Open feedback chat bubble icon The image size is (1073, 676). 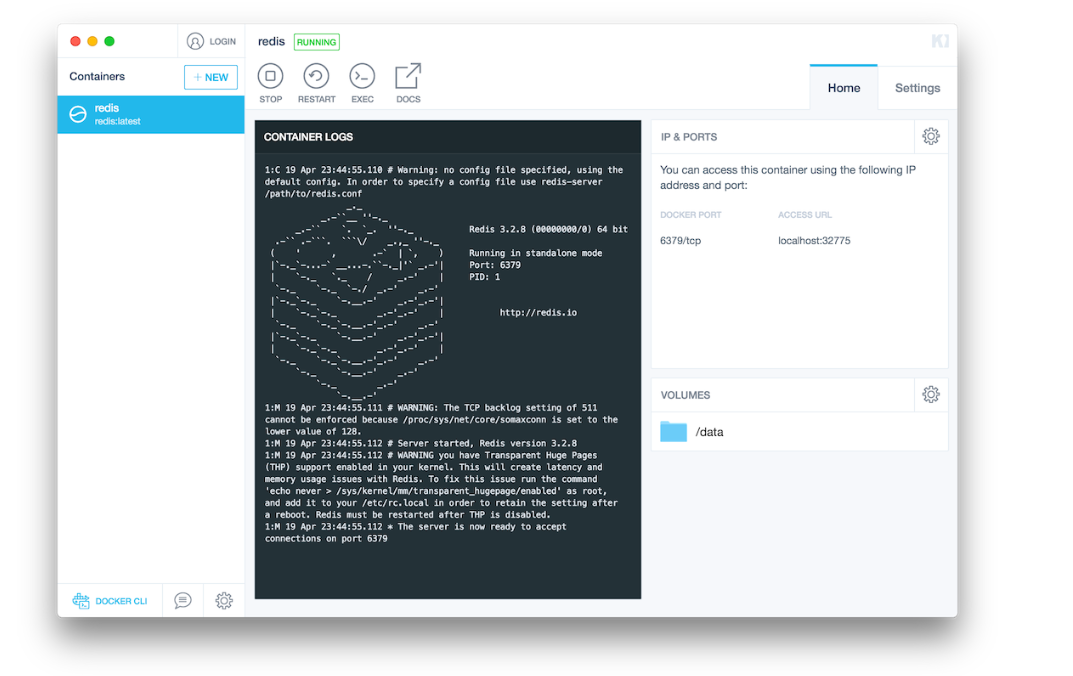tap(183, 601)
